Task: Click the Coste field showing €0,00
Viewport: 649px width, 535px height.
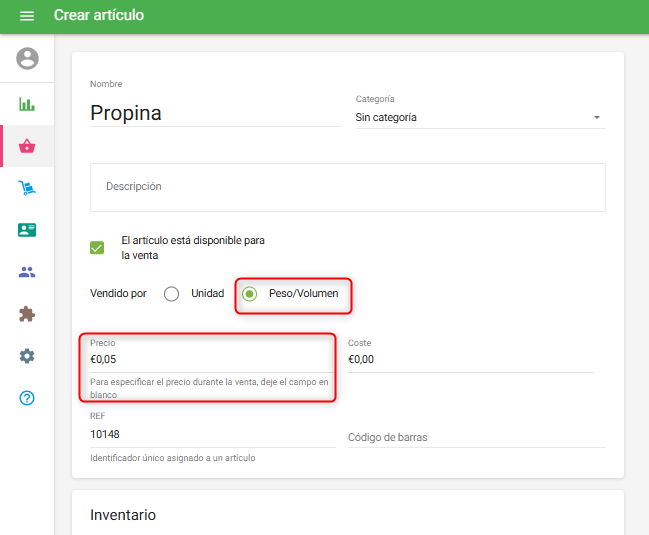Action: coord(470,359)
